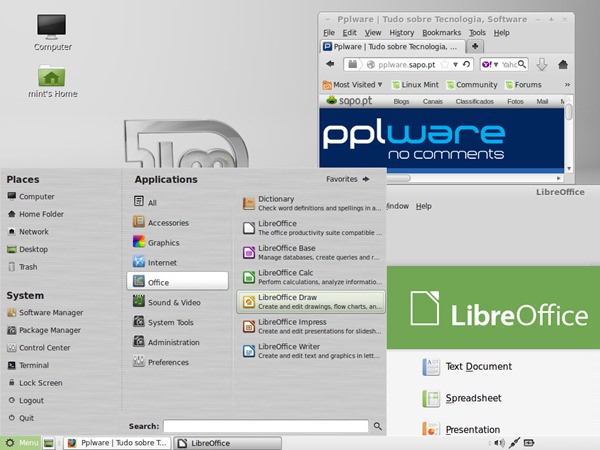The width and height of the screenshot is (600, 450).
Task: Click the Menu button on the panel
Action: [20, 443]
